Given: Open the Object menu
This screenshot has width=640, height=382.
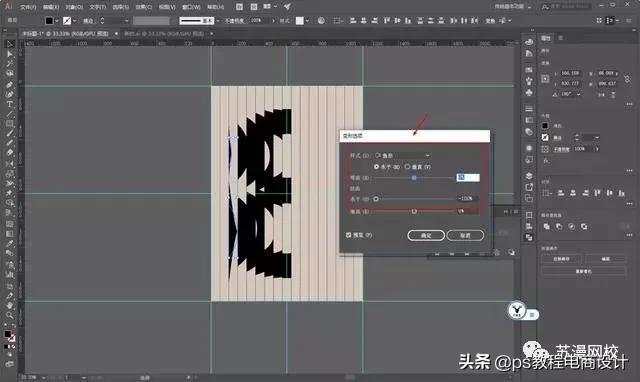Looking at the screenshot, I should click(x=74, y=7).
